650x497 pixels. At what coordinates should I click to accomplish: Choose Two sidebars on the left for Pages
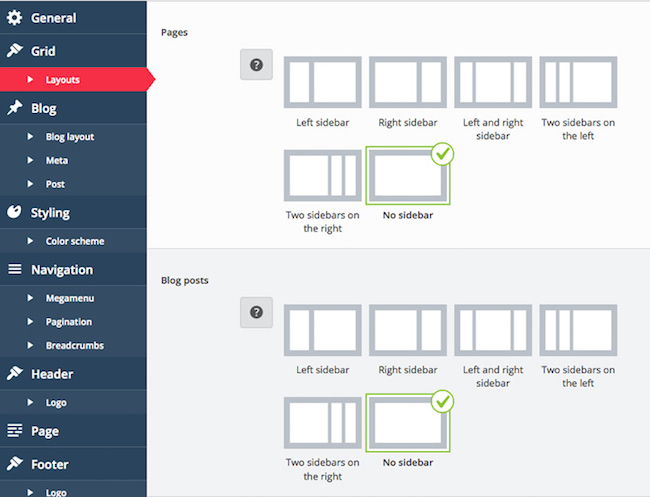tap(578, 82)
